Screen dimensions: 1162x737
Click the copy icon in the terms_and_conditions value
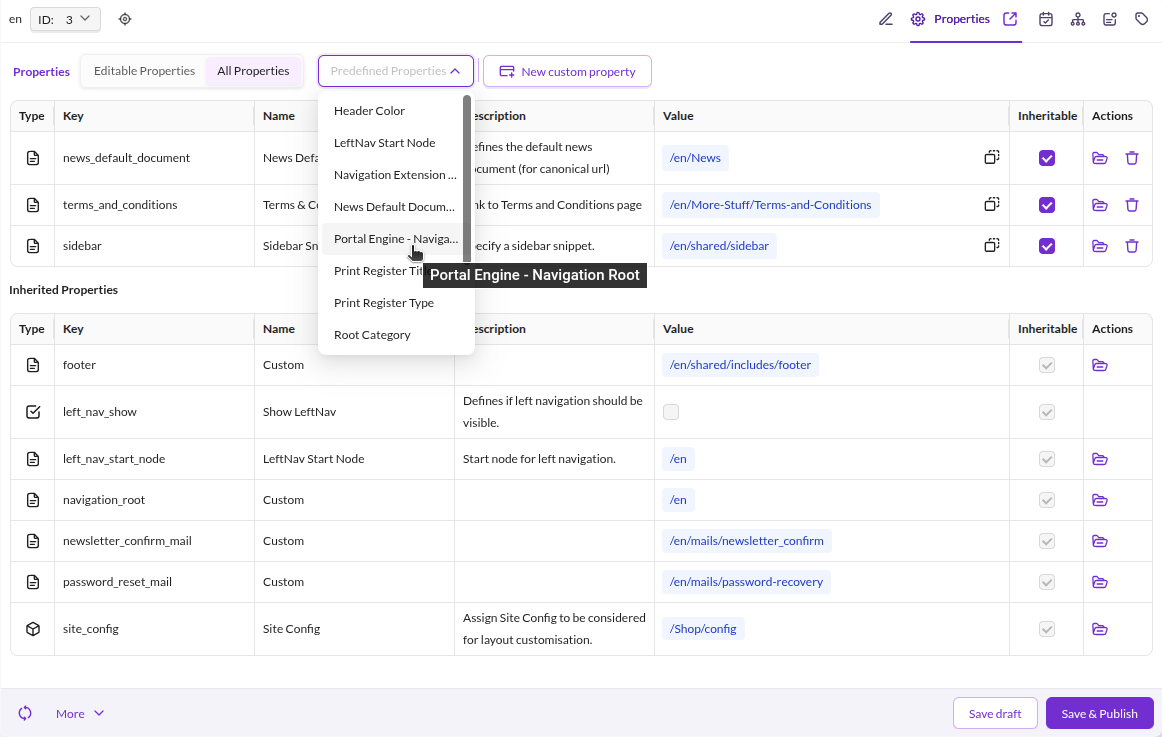(x=992, y=204)
